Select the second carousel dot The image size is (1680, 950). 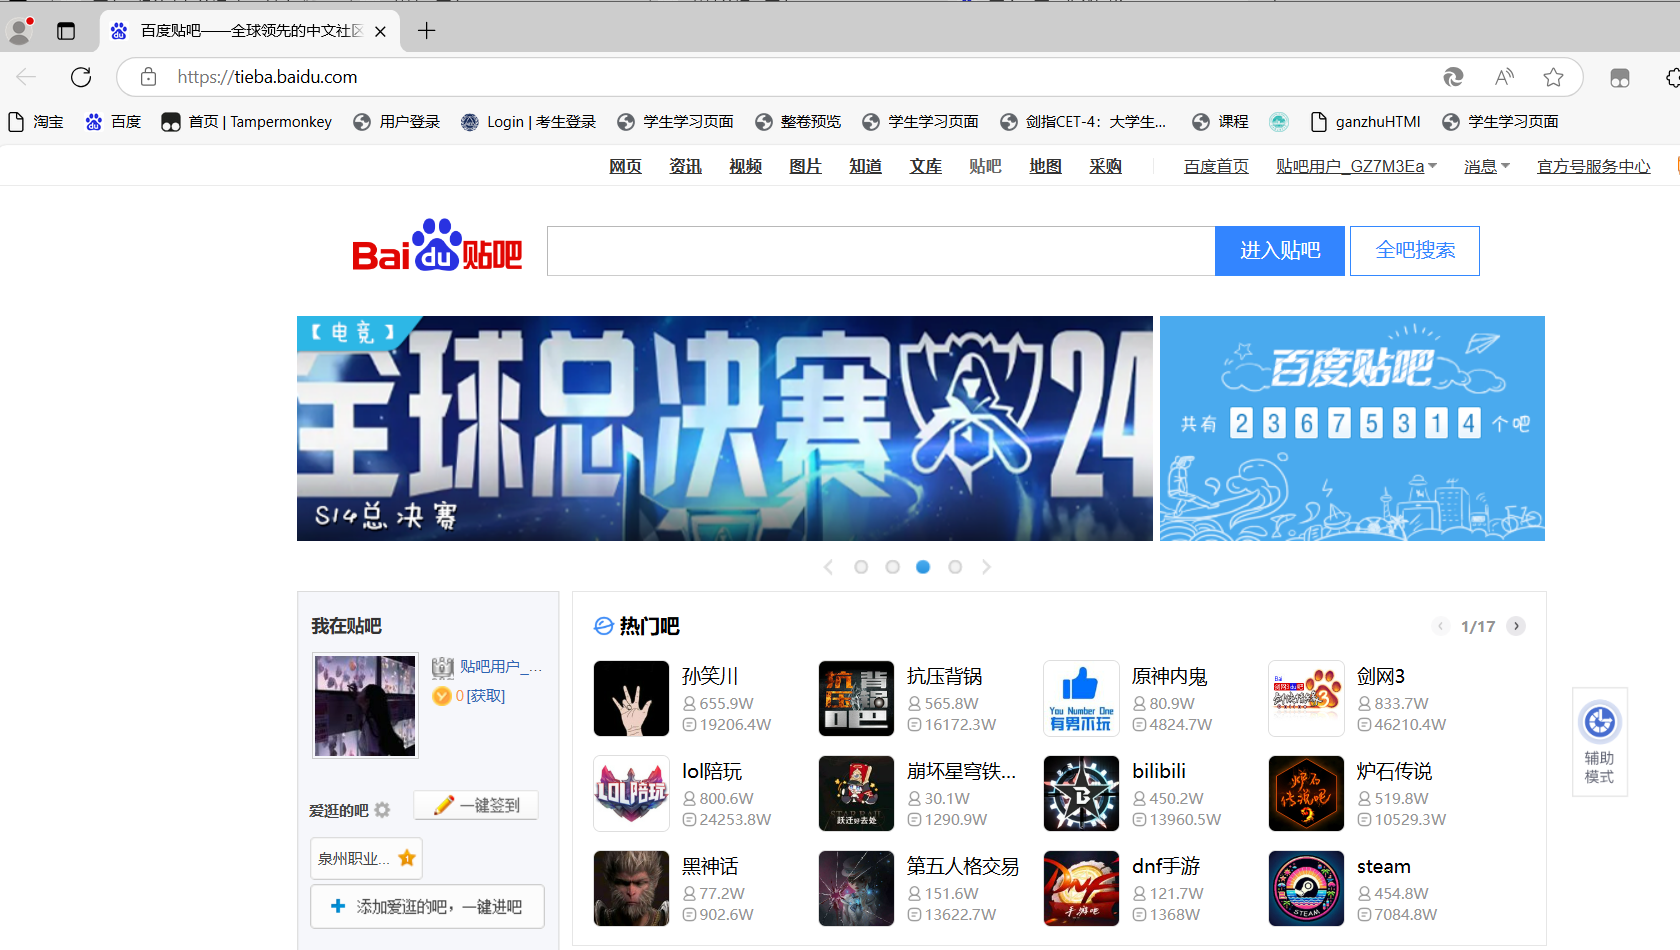pos(893,567)
